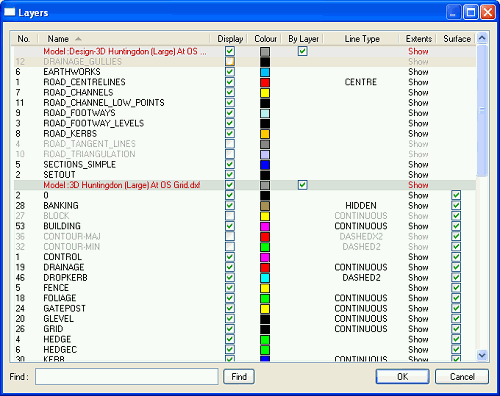
Task: Open the grey swatch for Design-3D Huntingdon model
Action: click(265, 52)
